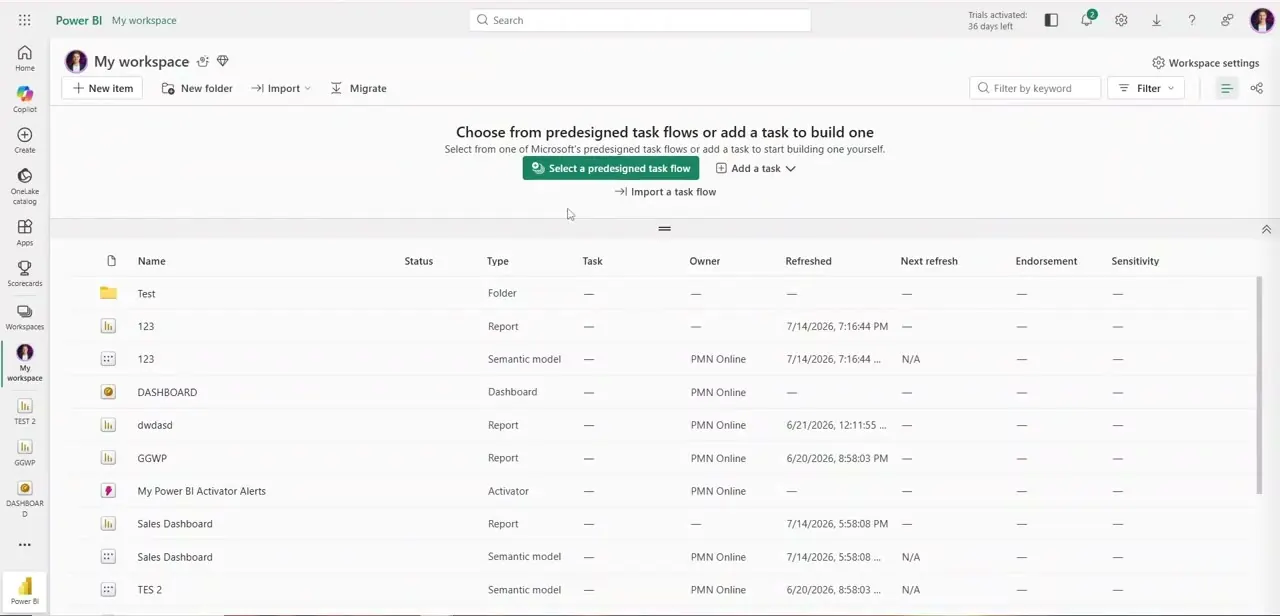Open Scorecards from the sidebar

tap(25, 273)
